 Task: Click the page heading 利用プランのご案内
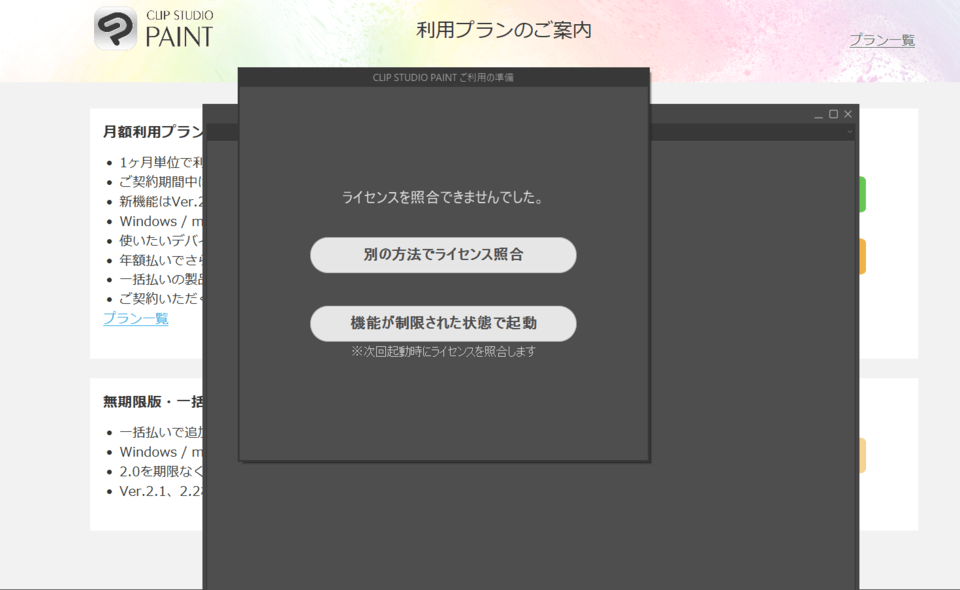click(x=504, y=30)
